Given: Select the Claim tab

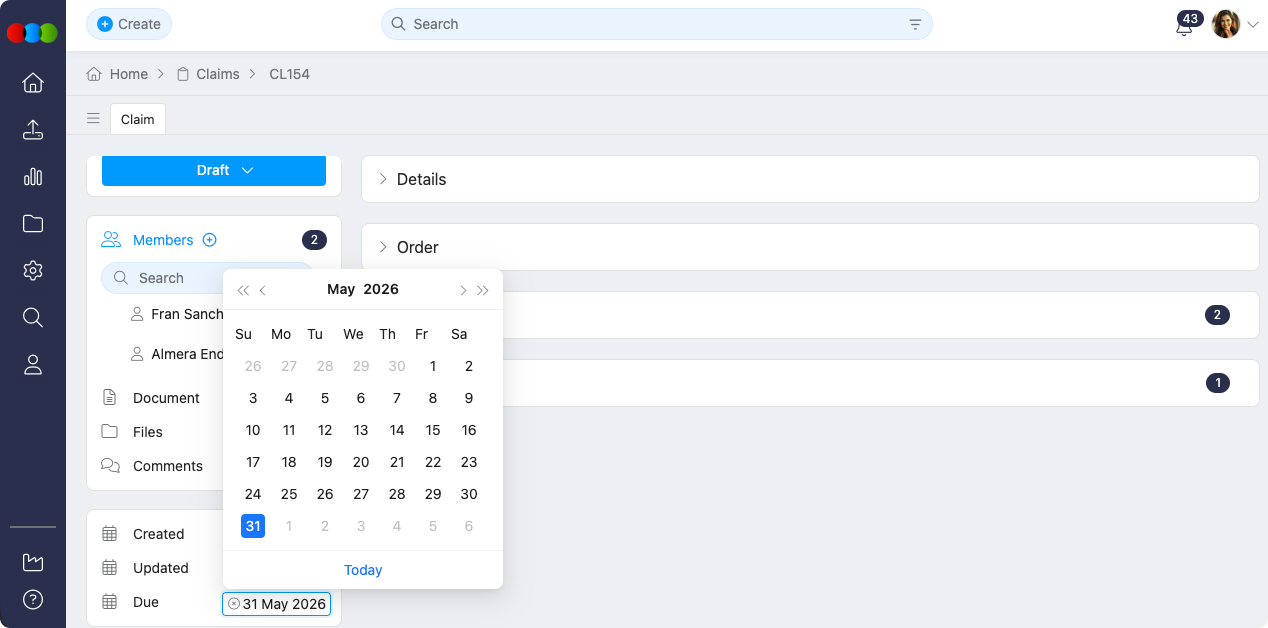Looking at the screenshot, I should point(138,119).
